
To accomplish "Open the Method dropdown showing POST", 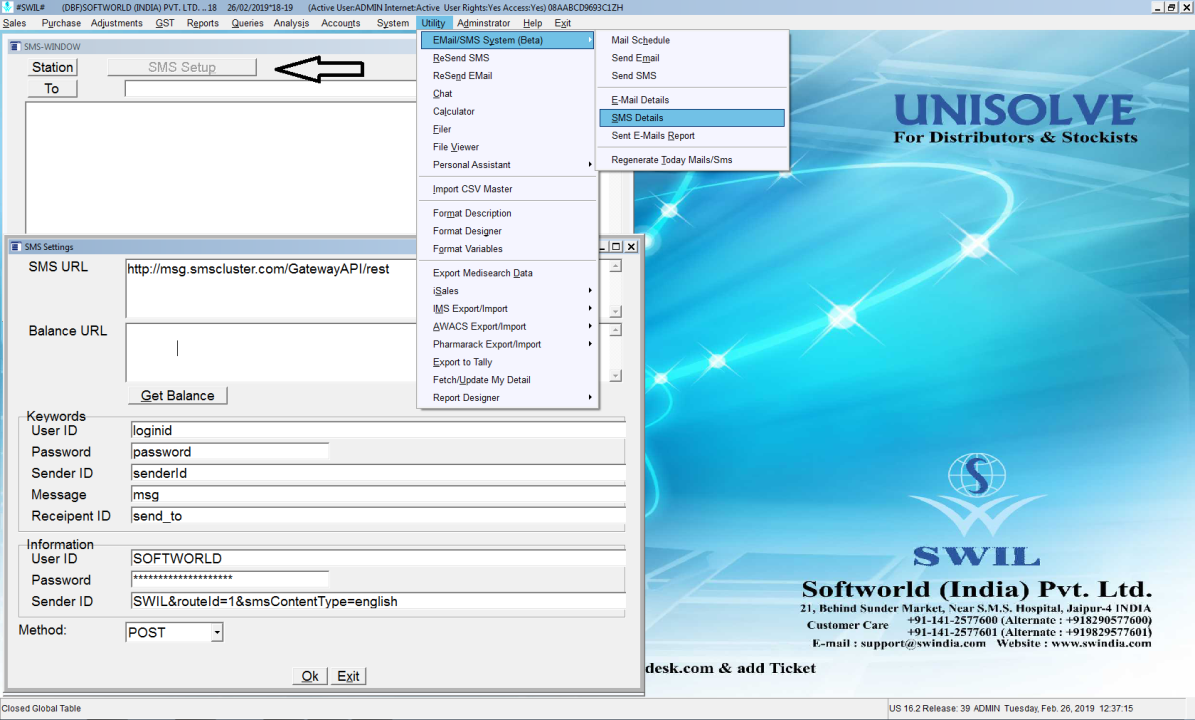I will tap(217, 633).
